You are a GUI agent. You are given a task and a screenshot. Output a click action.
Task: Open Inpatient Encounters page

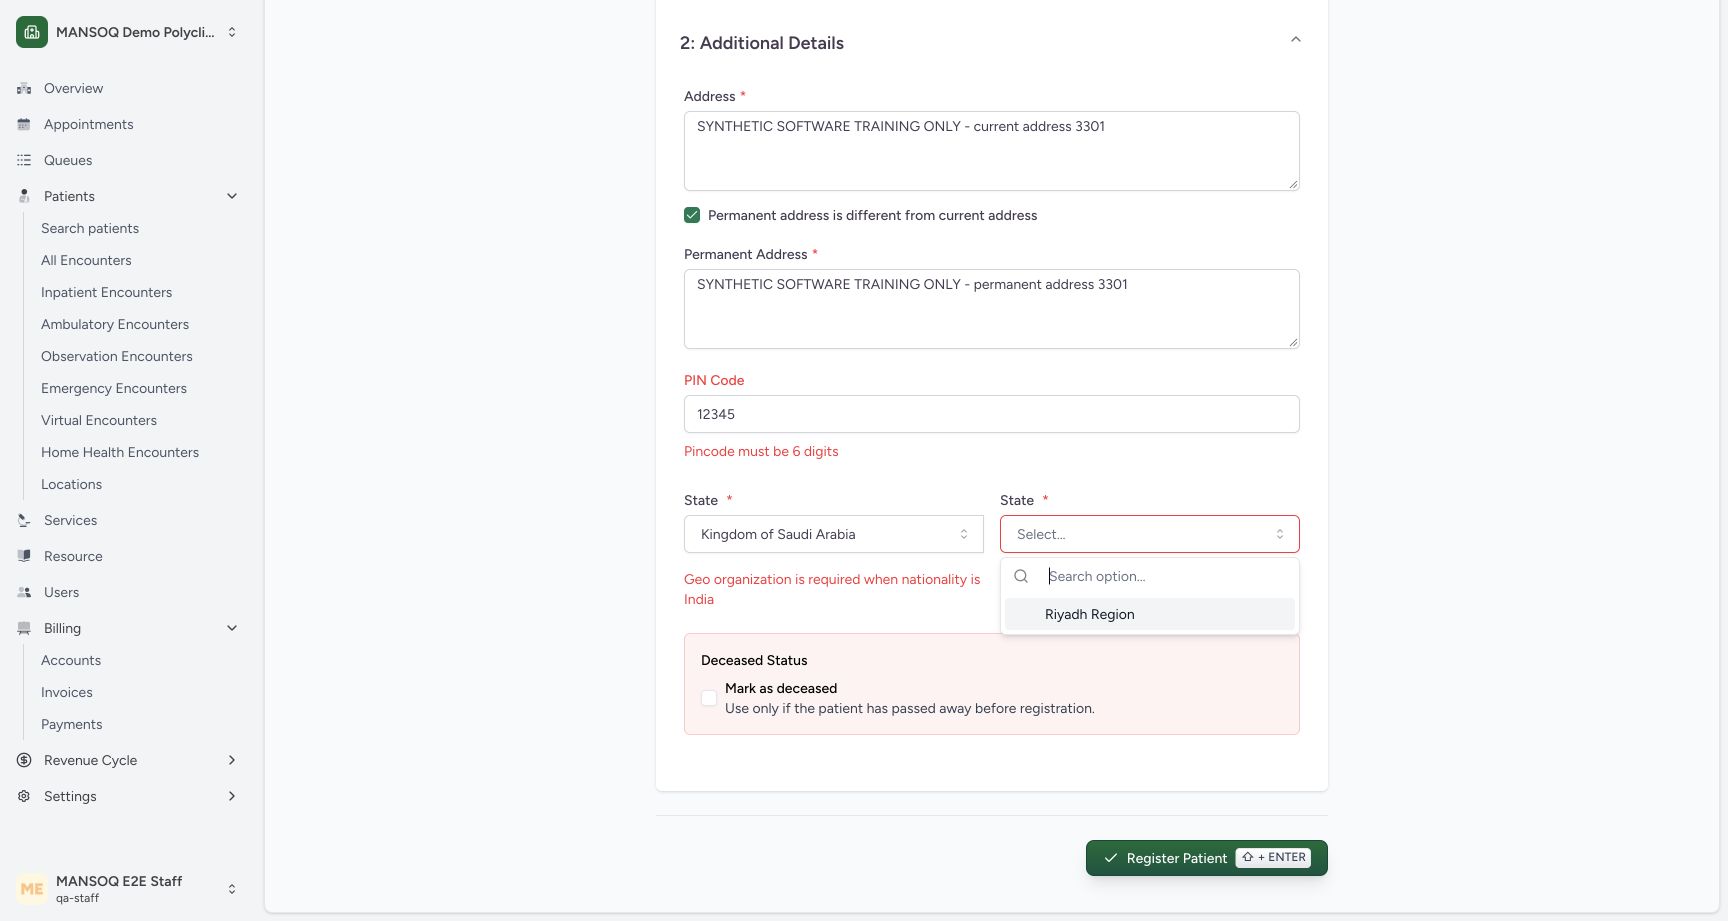[x=106, y=292]
